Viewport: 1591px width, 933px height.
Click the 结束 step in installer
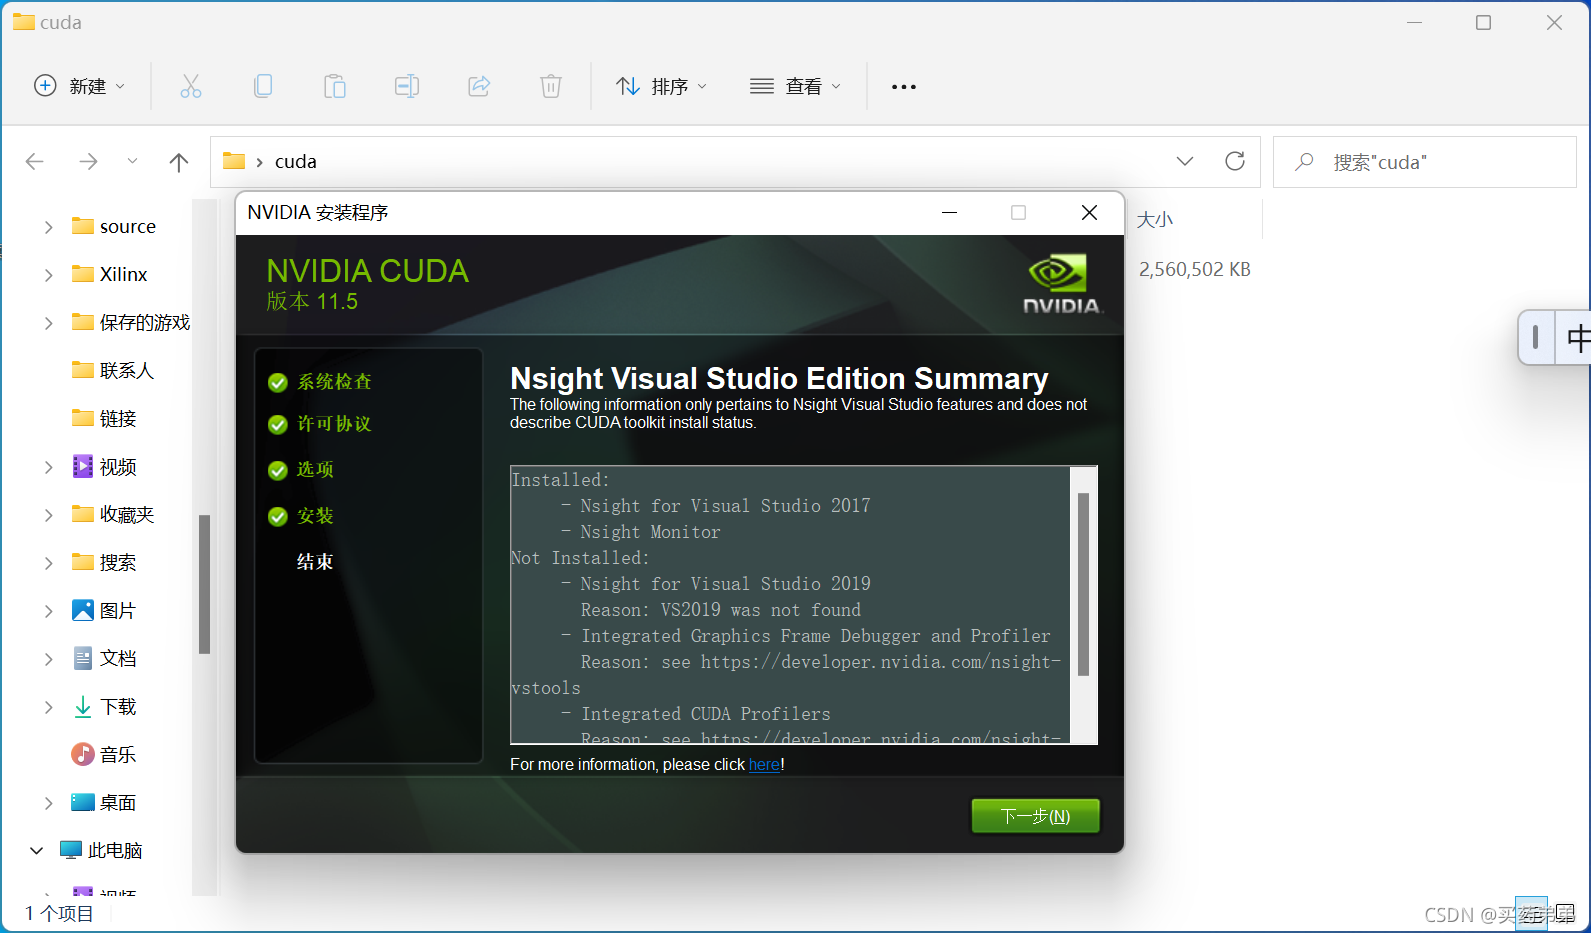(315, 562)
